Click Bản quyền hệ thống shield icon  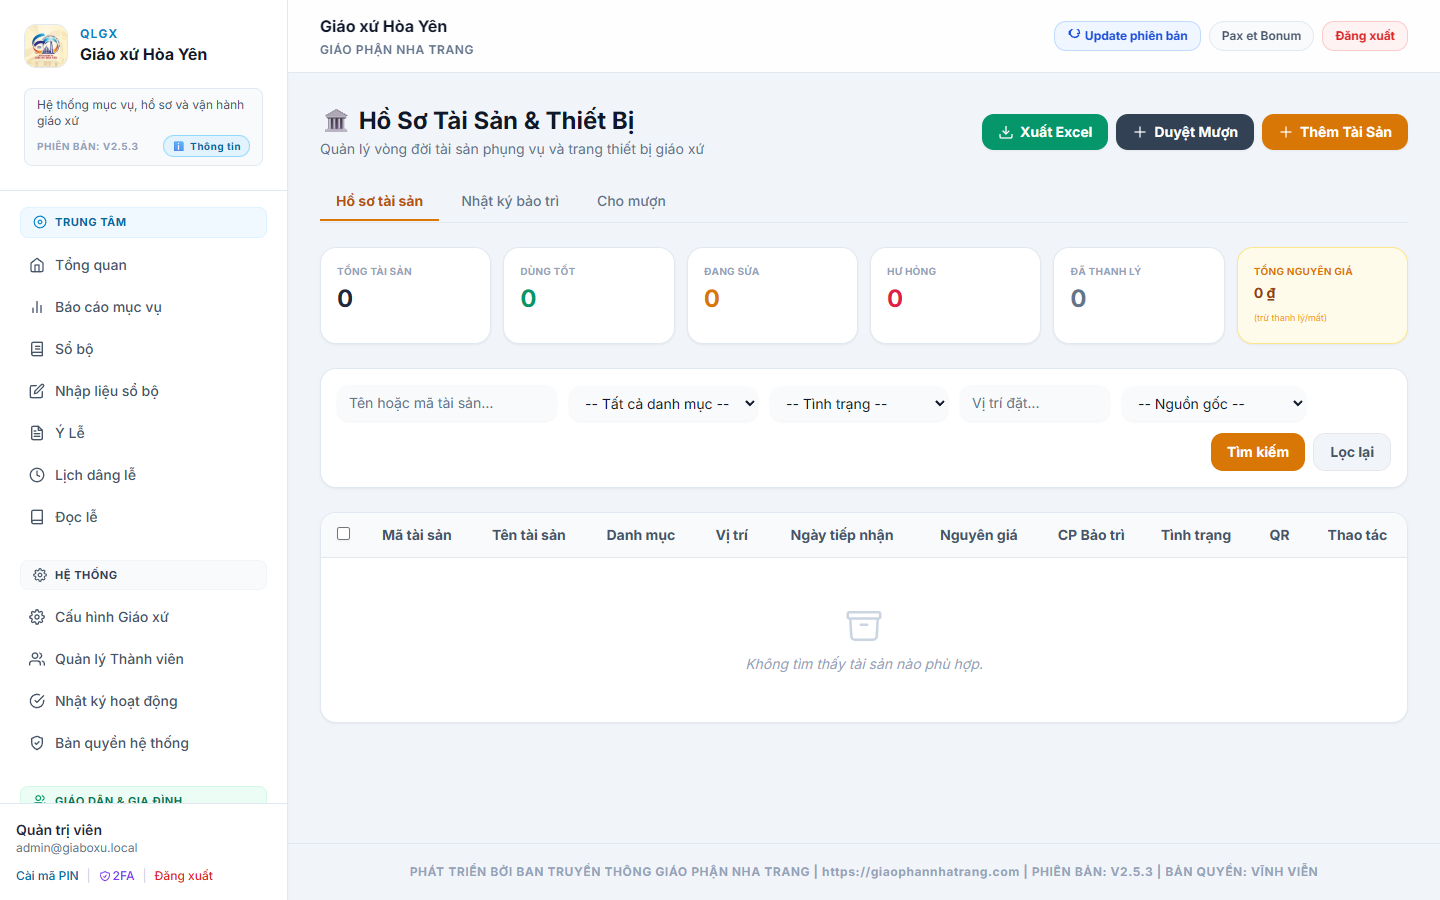click(37, 743)
